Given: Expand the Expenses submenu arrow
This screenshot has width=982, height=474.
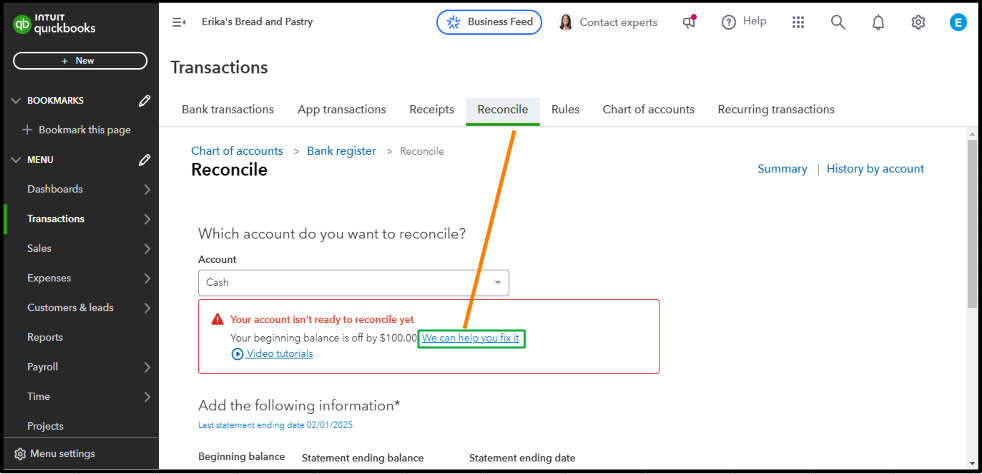Looking at the screenshot, I should click(147, 278).
